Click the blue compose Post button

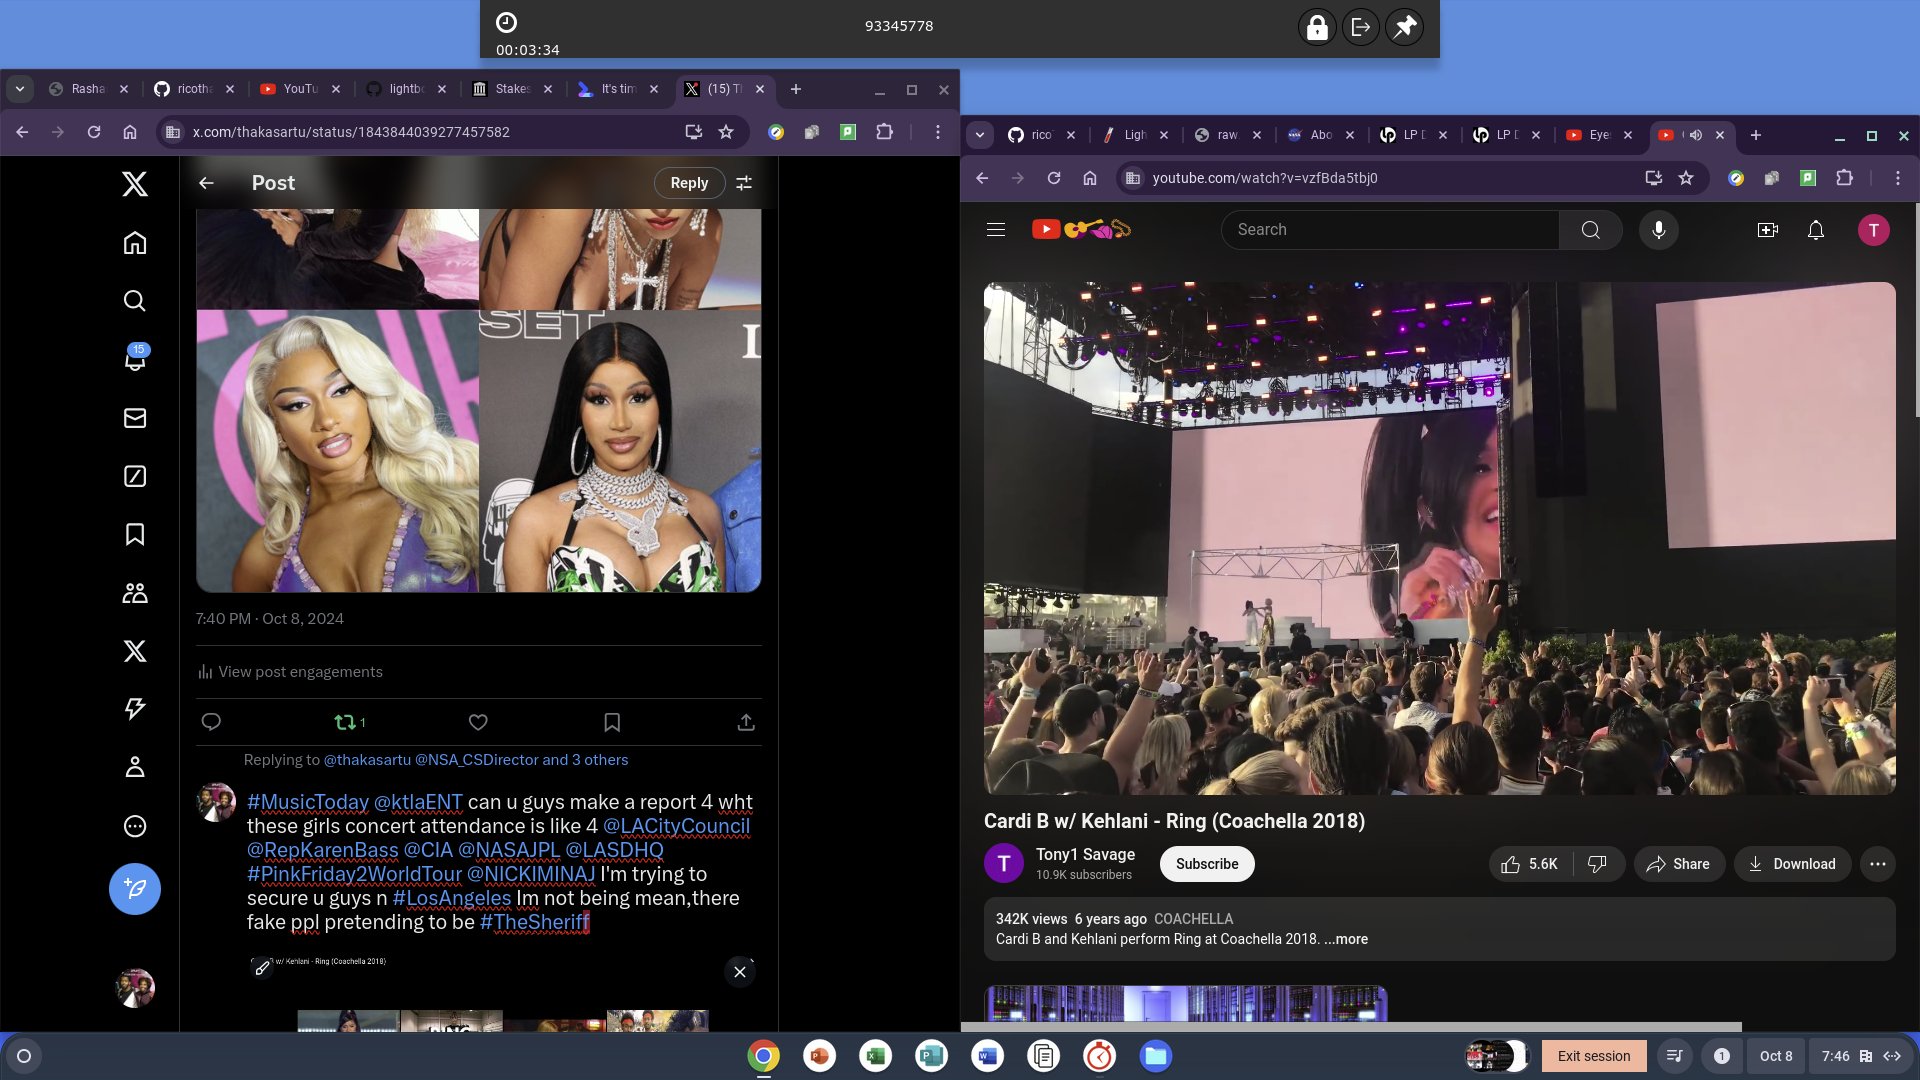(135, 889)
